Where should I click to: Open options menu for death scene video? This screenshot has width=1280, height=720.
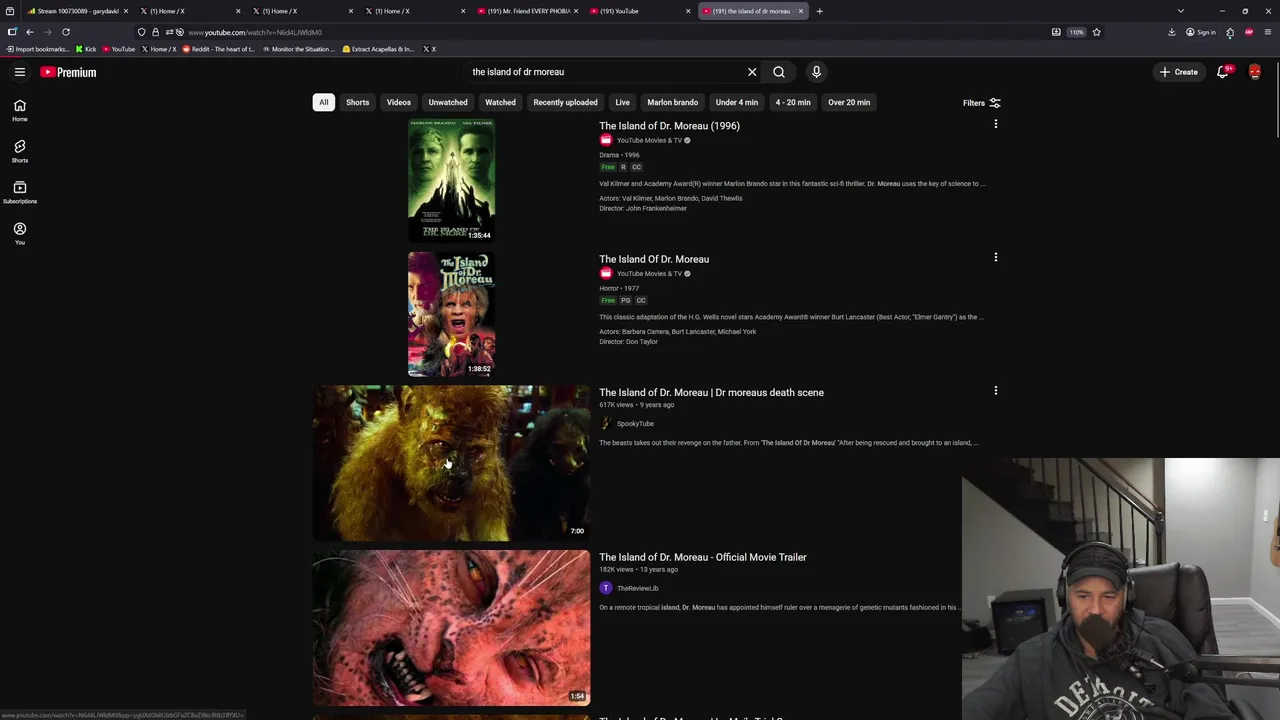995,390
